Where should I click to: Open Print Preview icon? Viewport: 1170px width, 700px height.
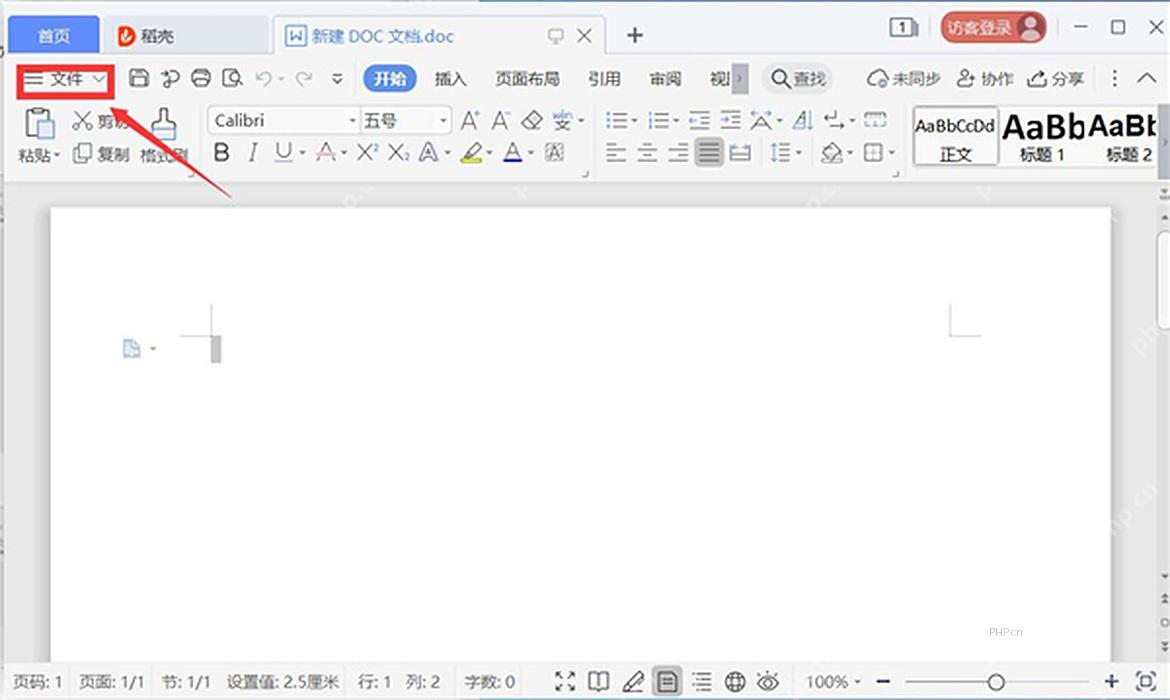coord(232,78)
